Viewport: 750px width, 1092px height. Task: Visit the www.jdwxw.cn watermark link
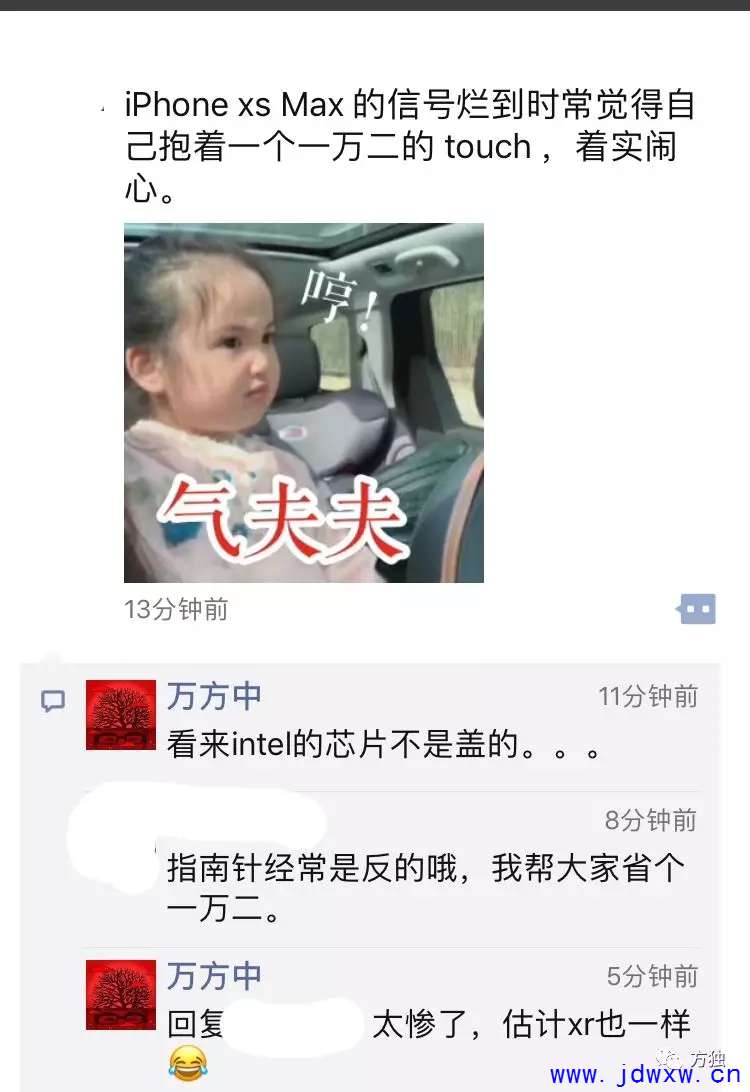(645, 1075)
